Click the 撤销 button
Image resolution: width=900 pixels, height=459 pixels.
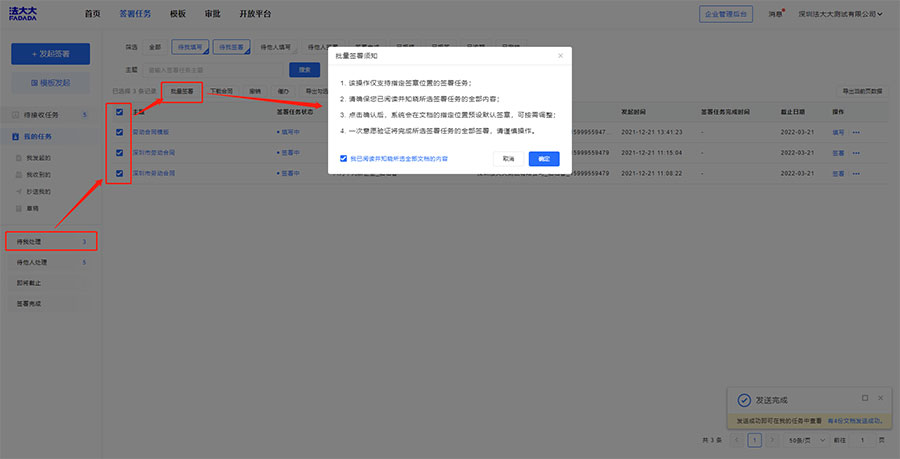[x=255, y=91]
